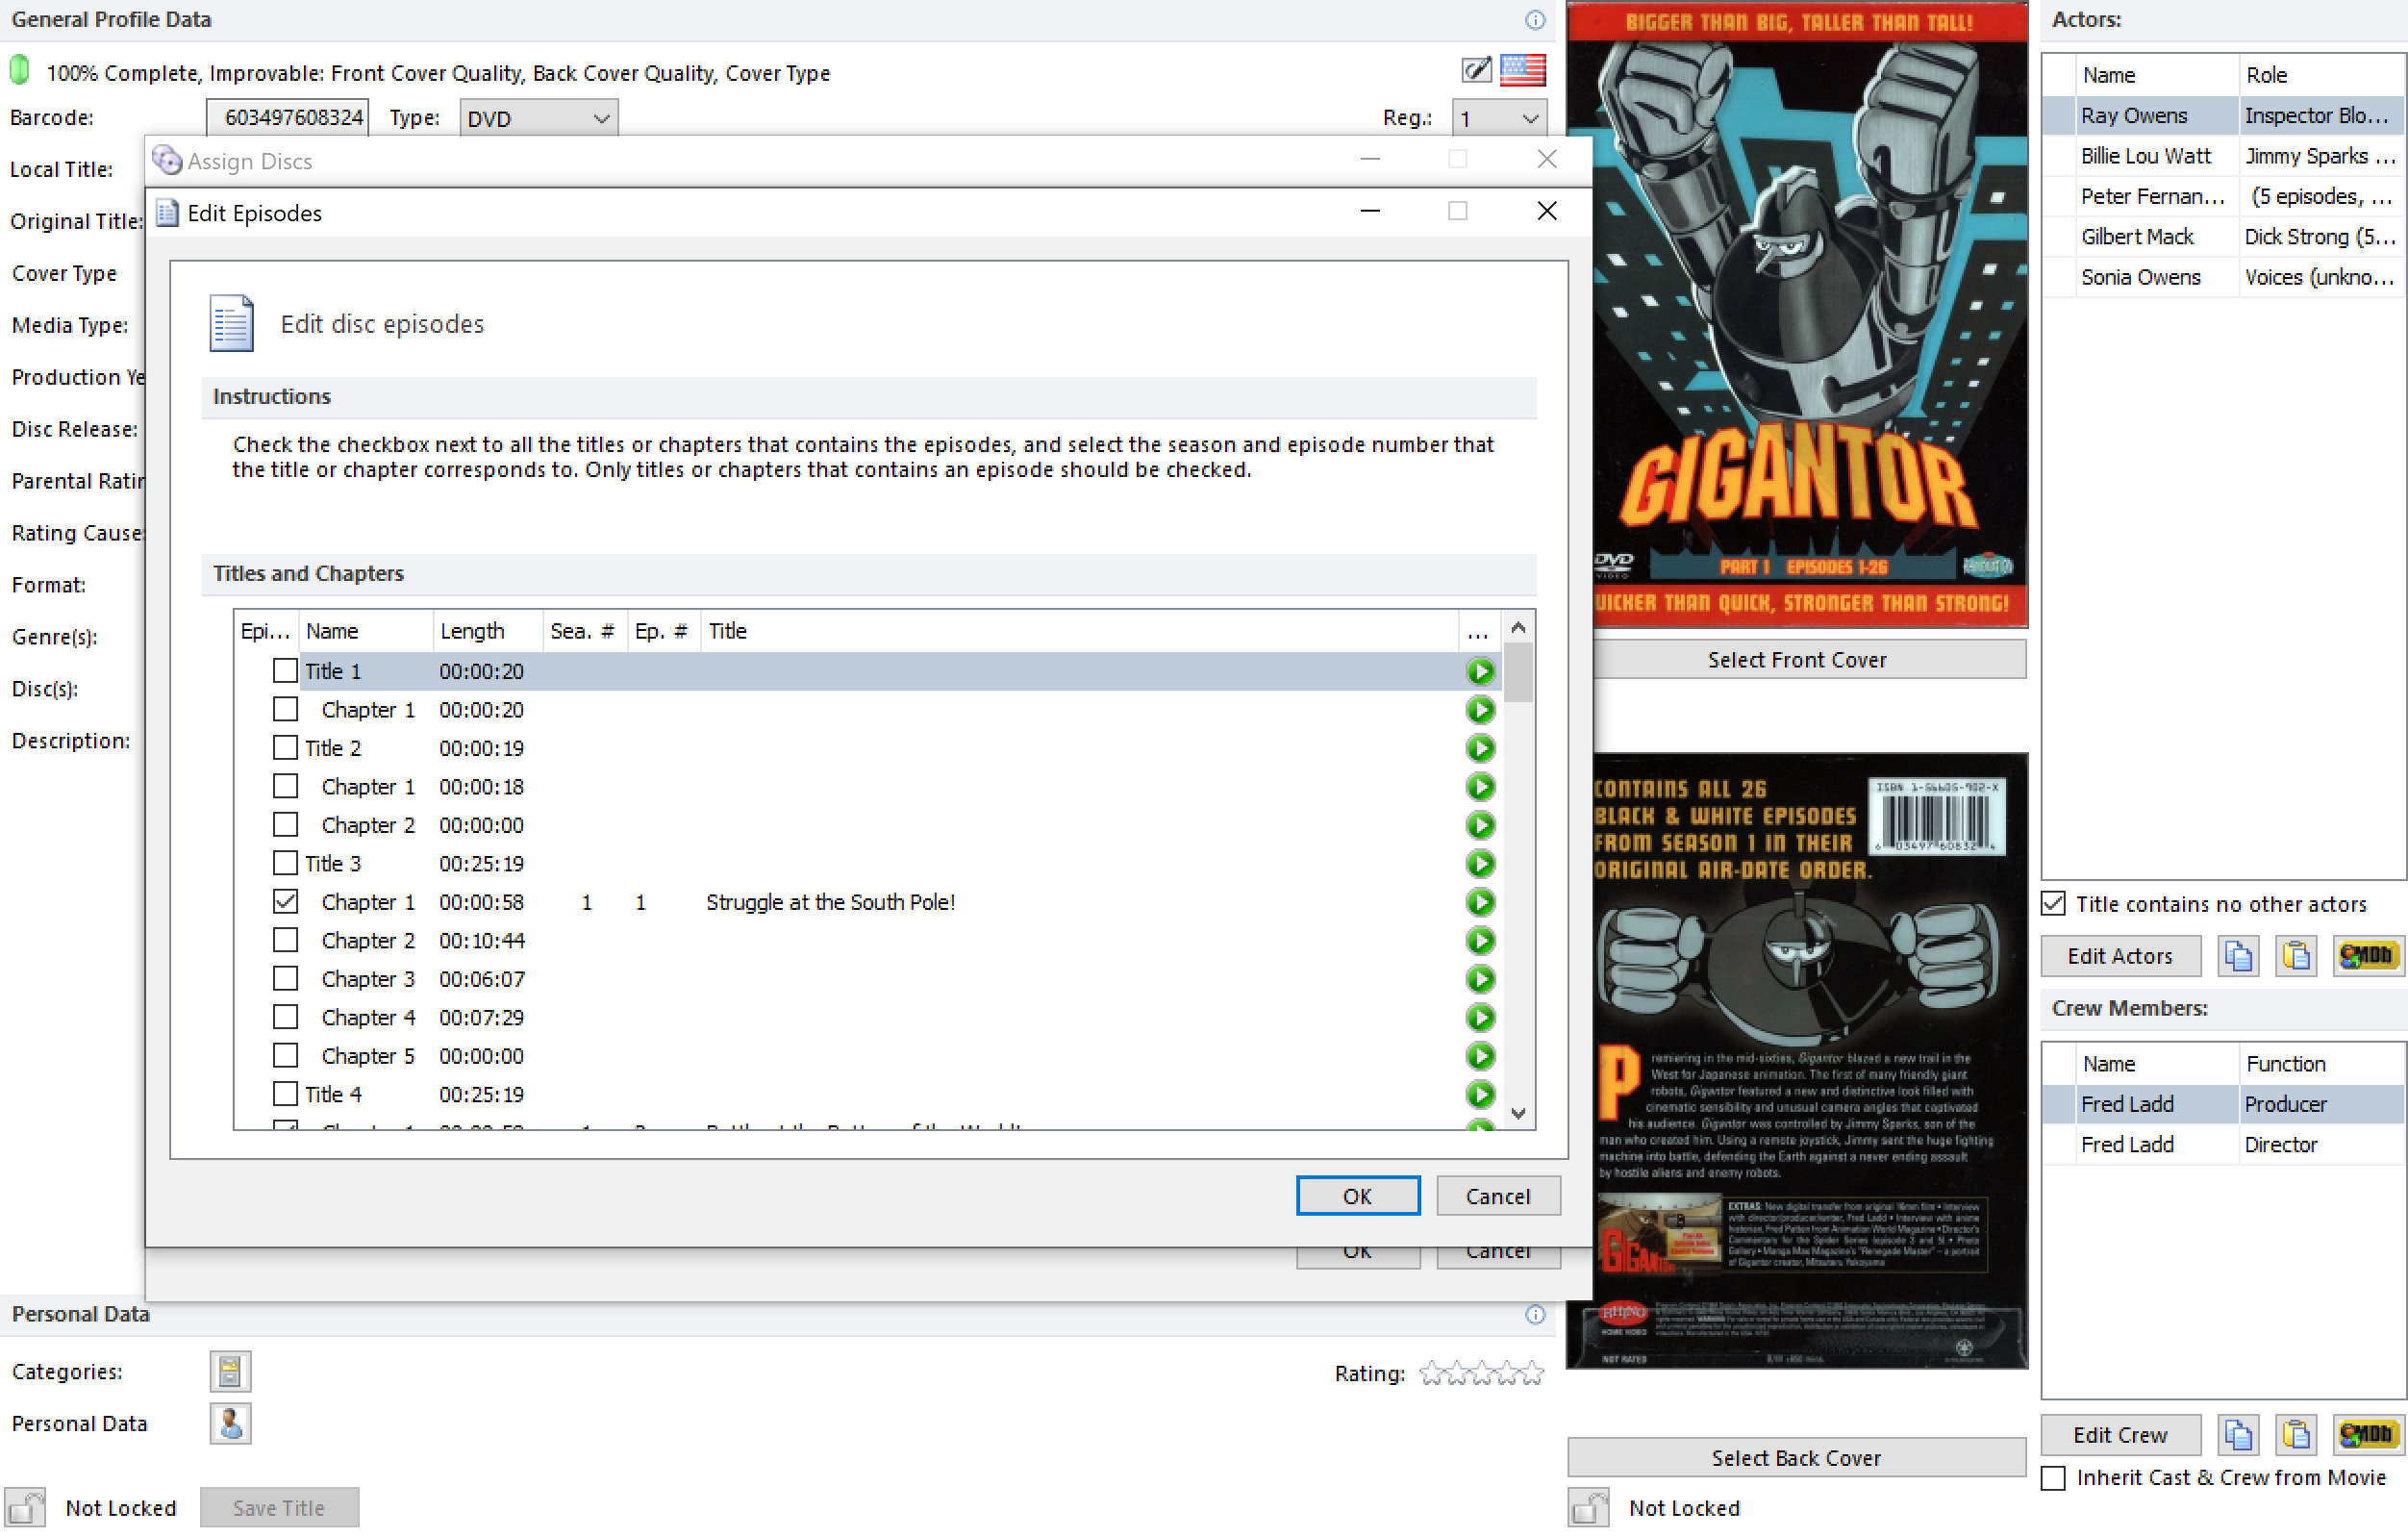Screen dimensions: 2408x1537
Task: Play Title 3 using green play icon
Action: [x=1480, y=863]
